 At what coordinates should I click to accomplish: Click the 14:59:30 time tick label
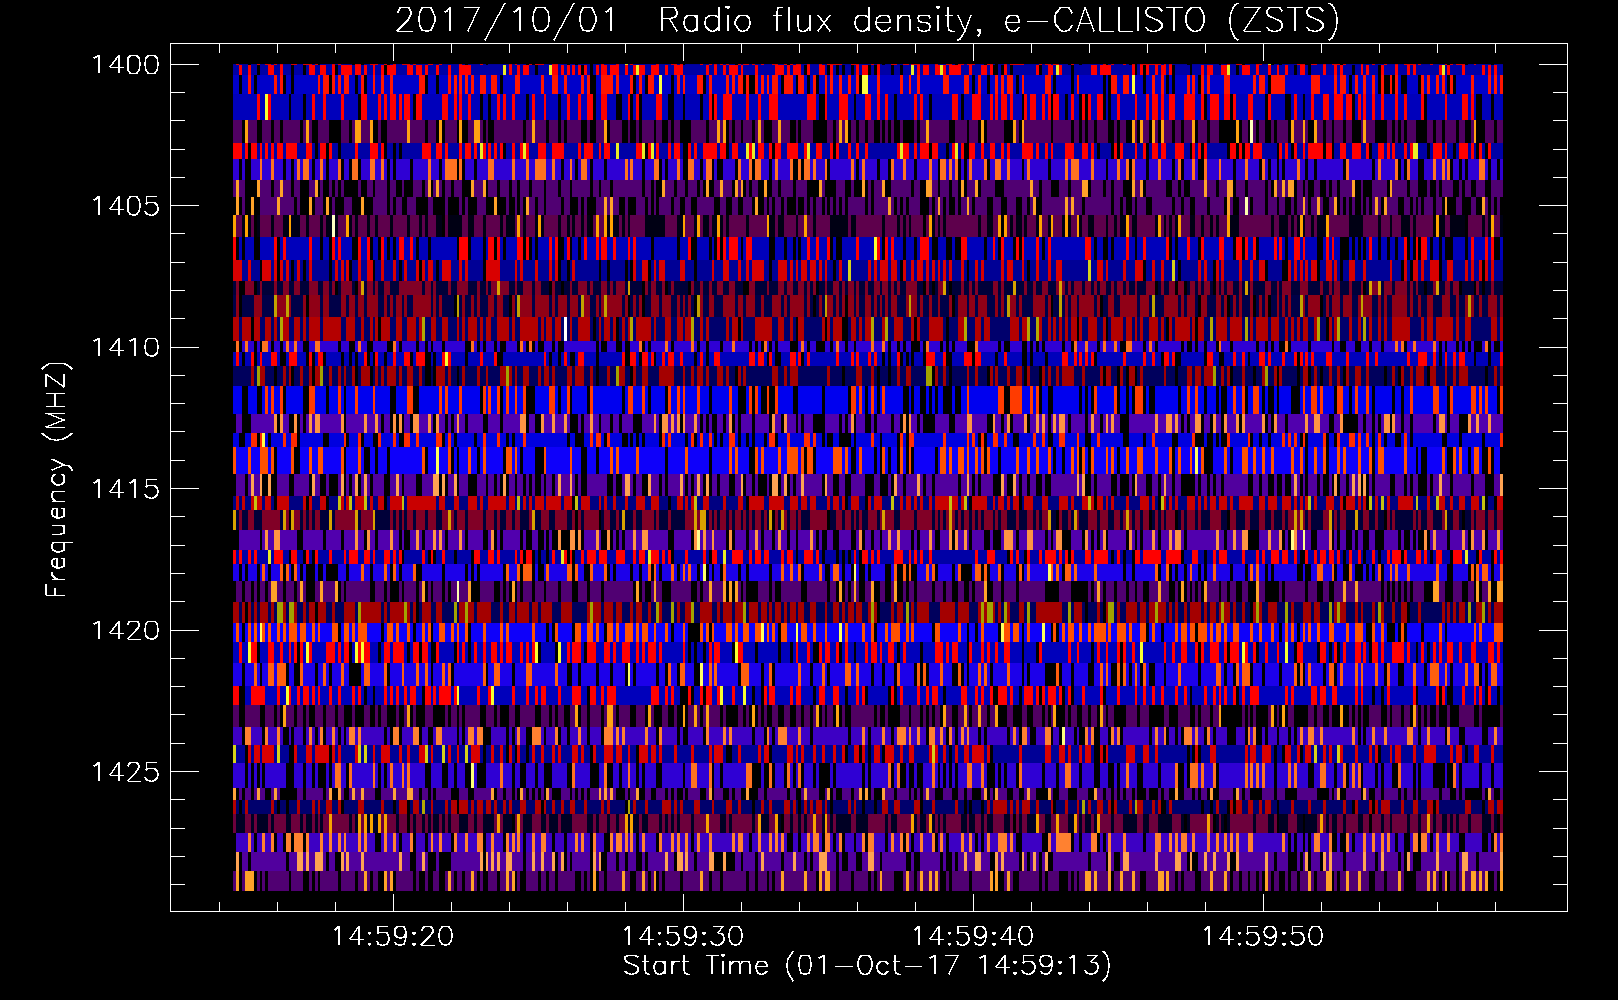coord(683,937)
